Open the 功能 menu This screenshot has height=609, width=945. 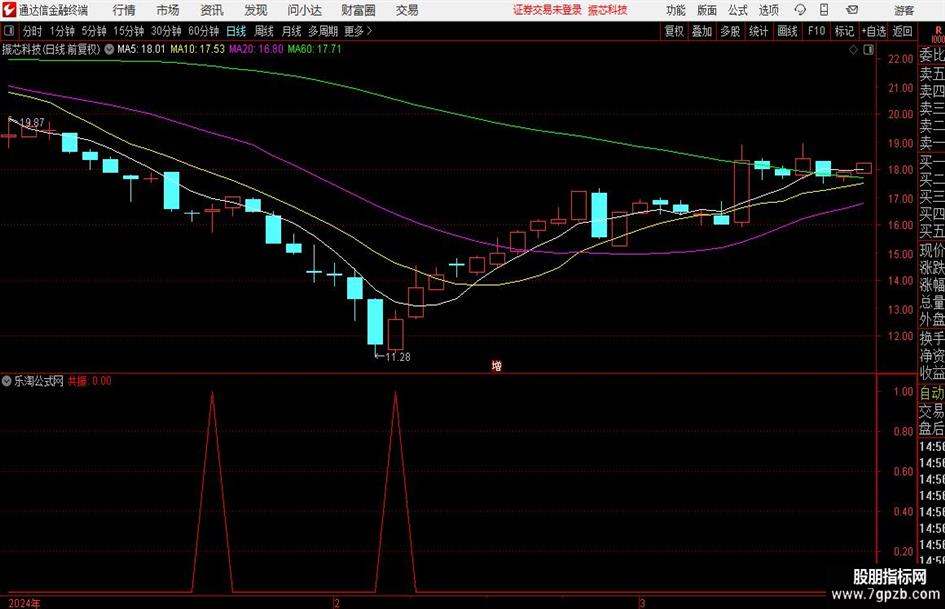coord(676,10)
